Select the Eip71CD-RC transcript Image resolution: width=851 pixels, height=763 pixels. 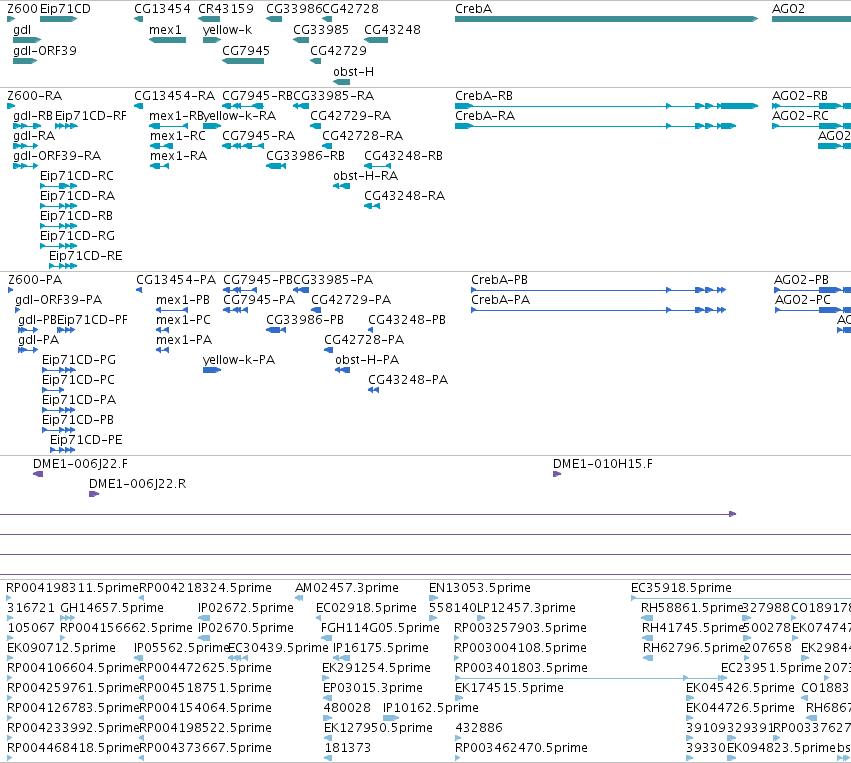tap(59, 186)
